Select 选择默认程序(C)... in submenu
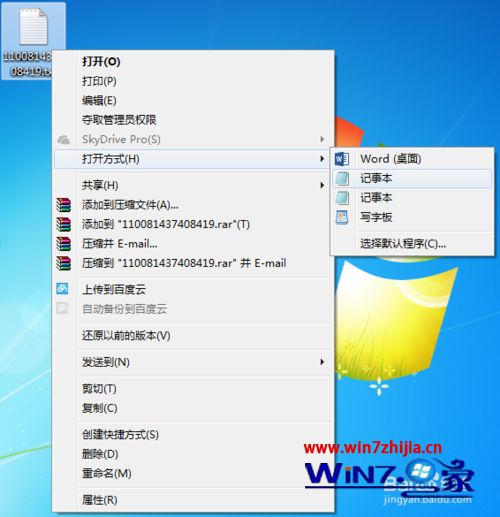The image size is (500, 517). coord(412,244)
